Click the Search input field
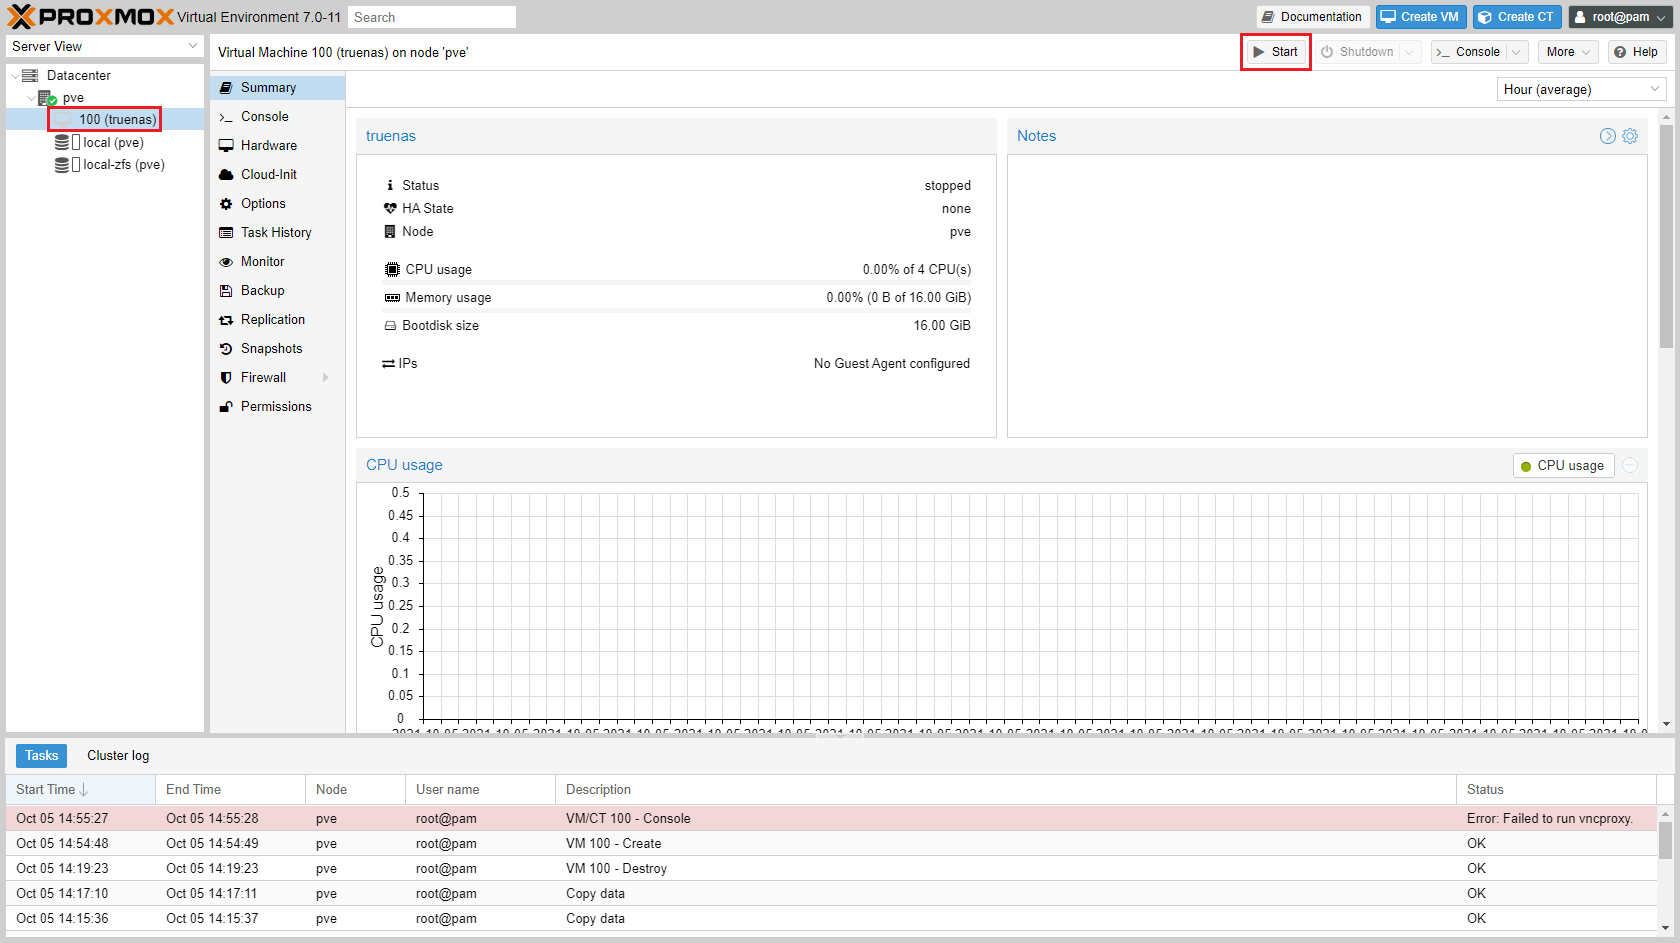The height and width of the screenshot is (943, 1680). [432, 17]
